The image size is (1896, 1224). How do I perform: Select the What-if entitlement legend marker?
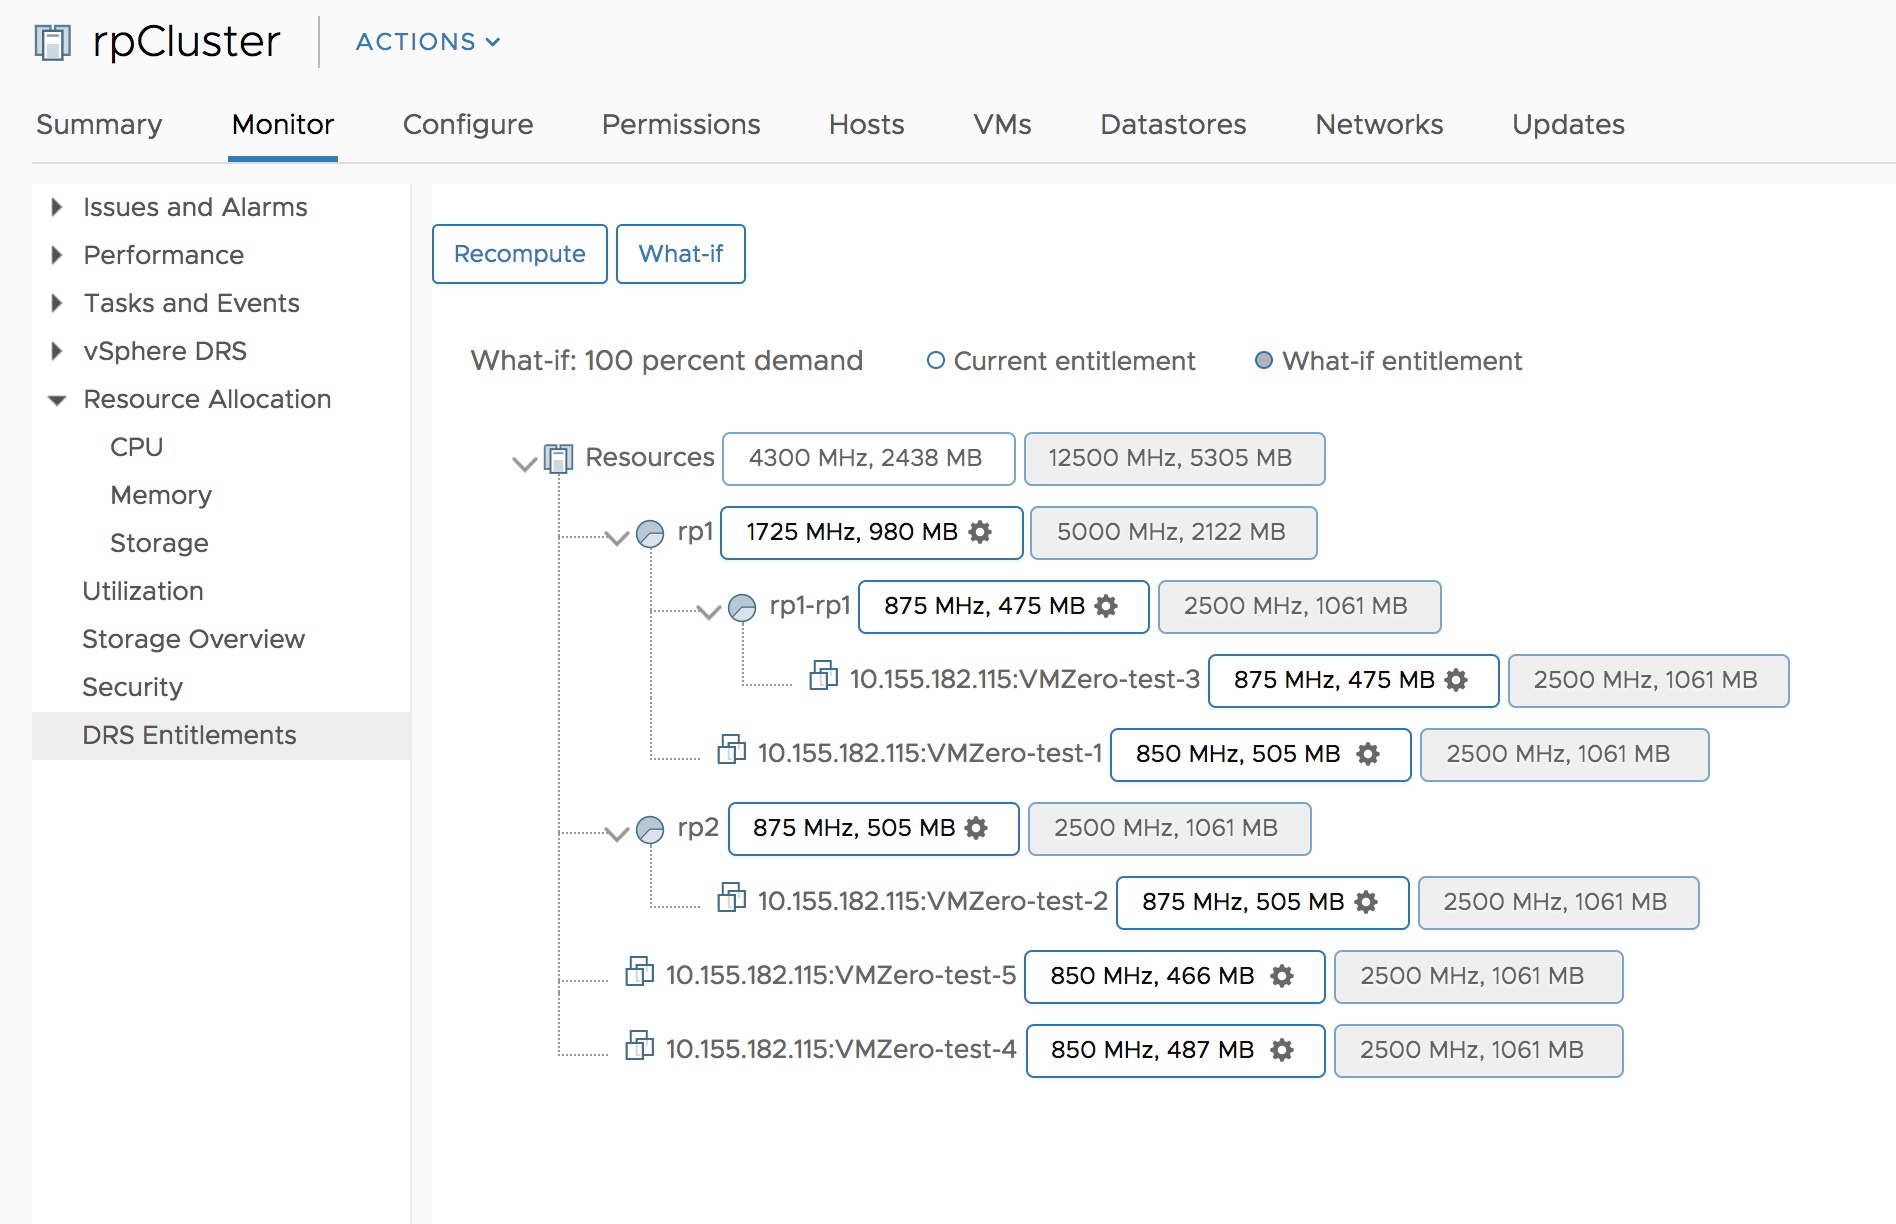(1264, 360)
